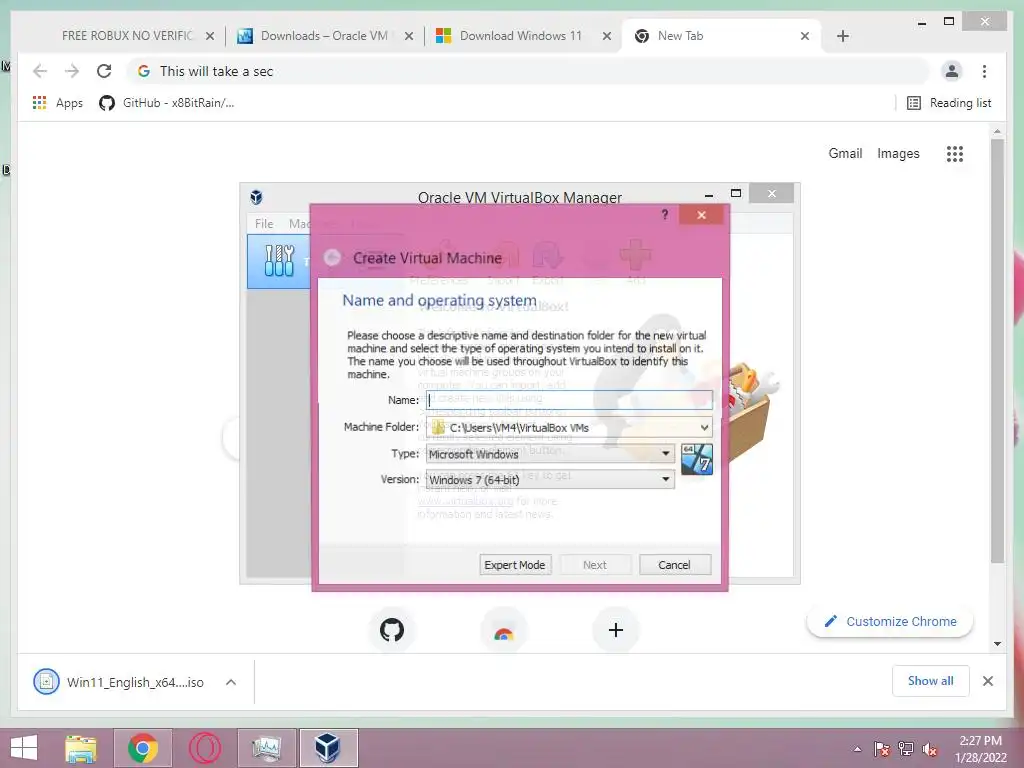
Task: Open Opera browser from taskbar
Action: point(204,748)
